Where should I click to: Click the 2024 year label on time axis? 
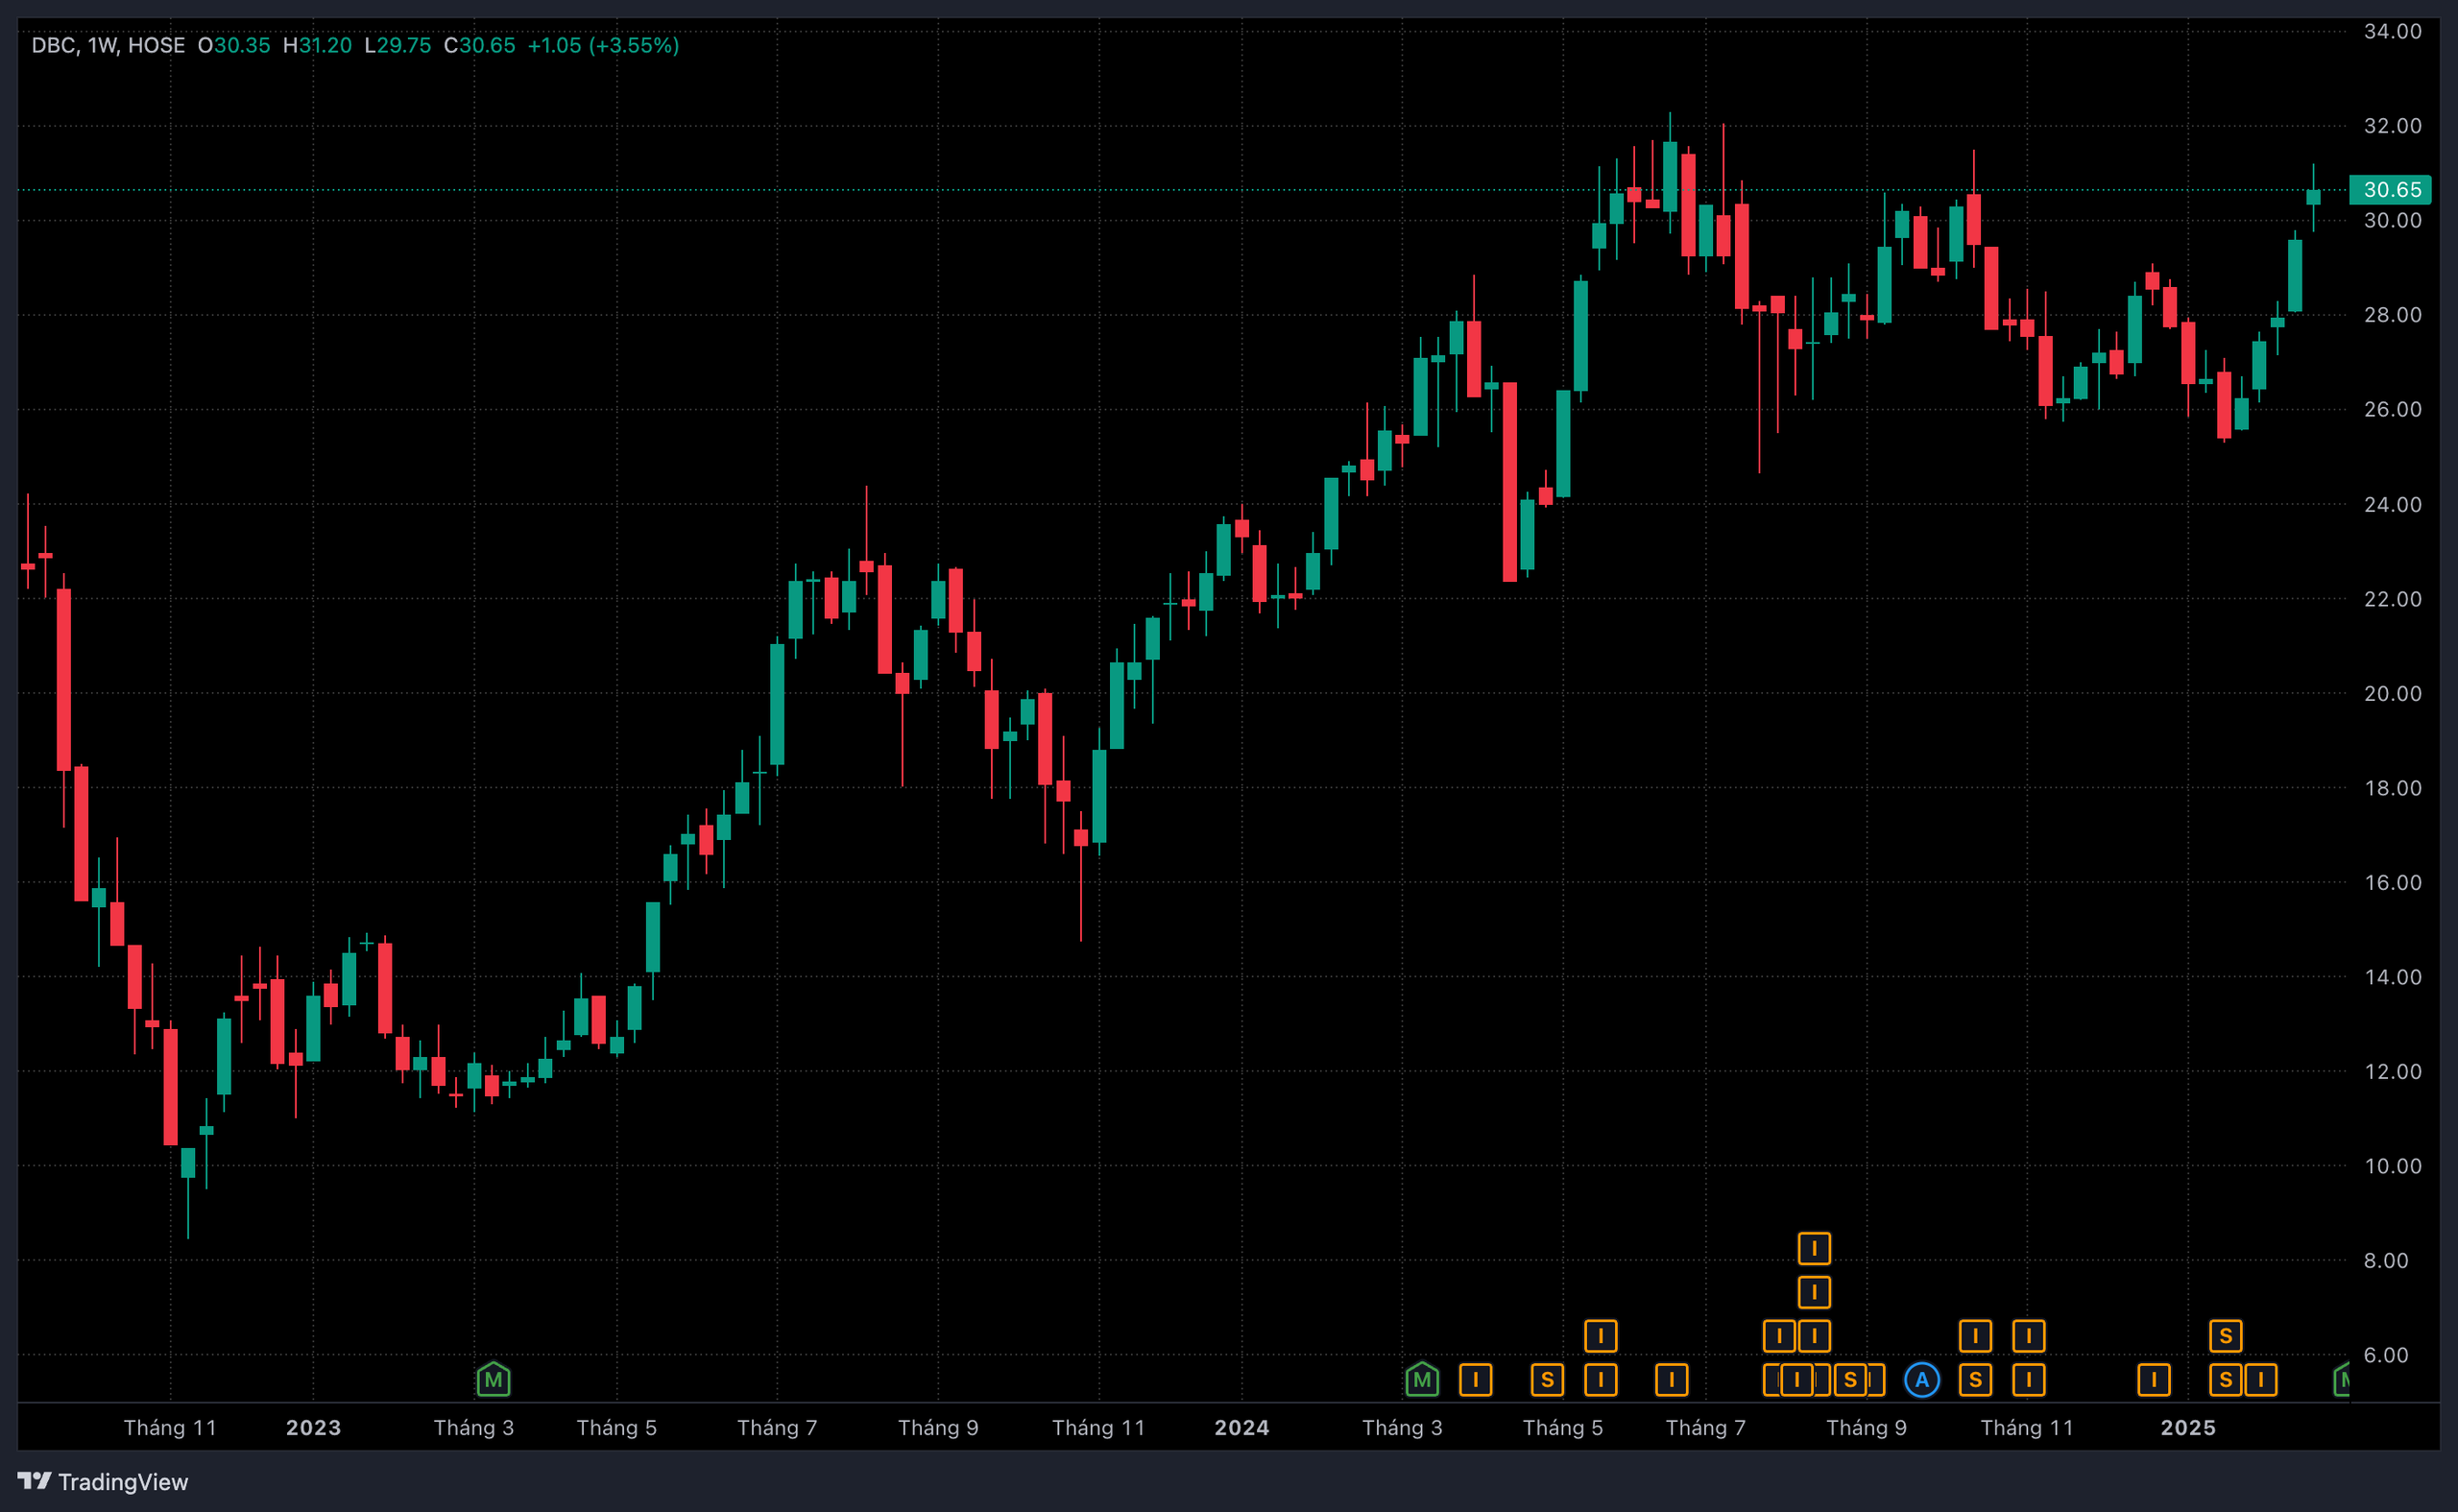click(1242, 1427)
